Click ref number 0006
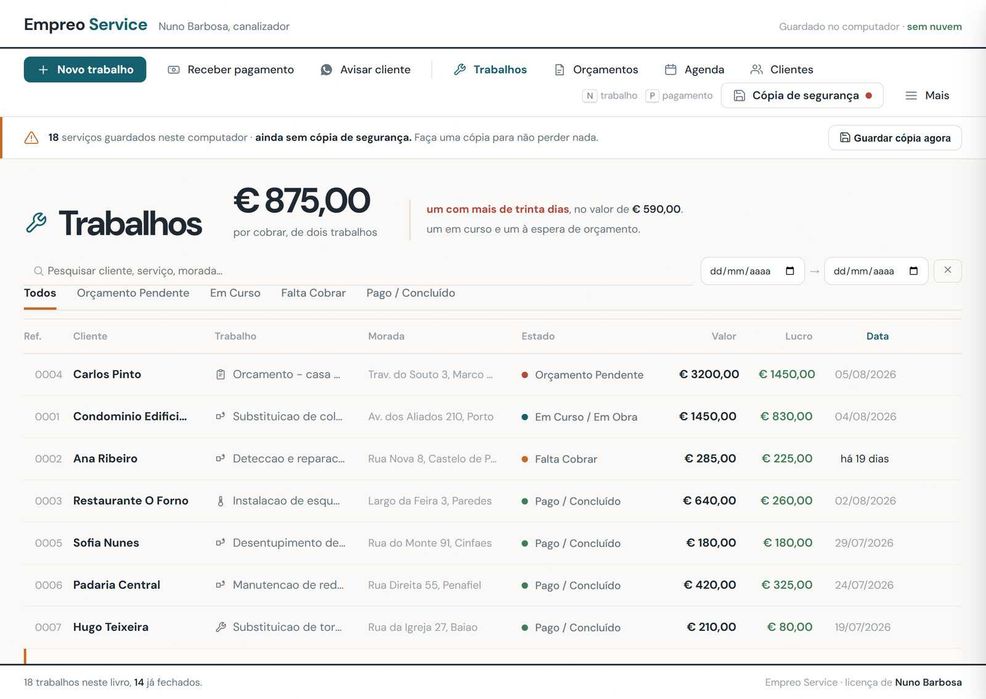 coord(48,585)
